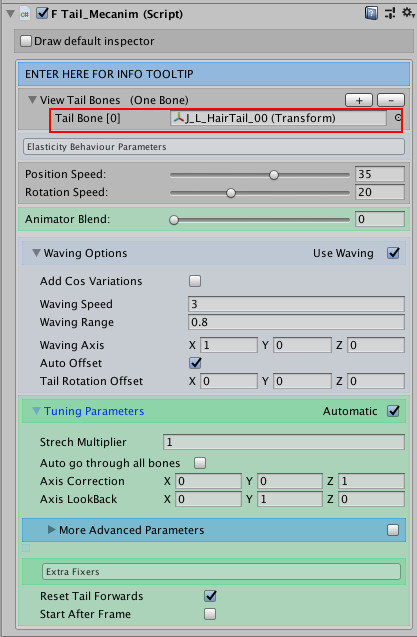Click Axis Correction Z field
The image size is (417, 637).
click(371, 481)
